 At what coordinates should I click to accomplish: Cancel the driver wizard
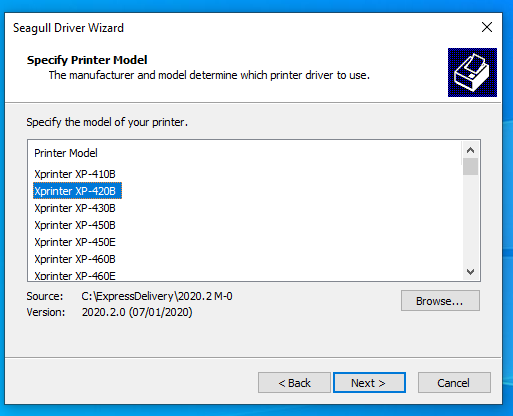point(454,383)
